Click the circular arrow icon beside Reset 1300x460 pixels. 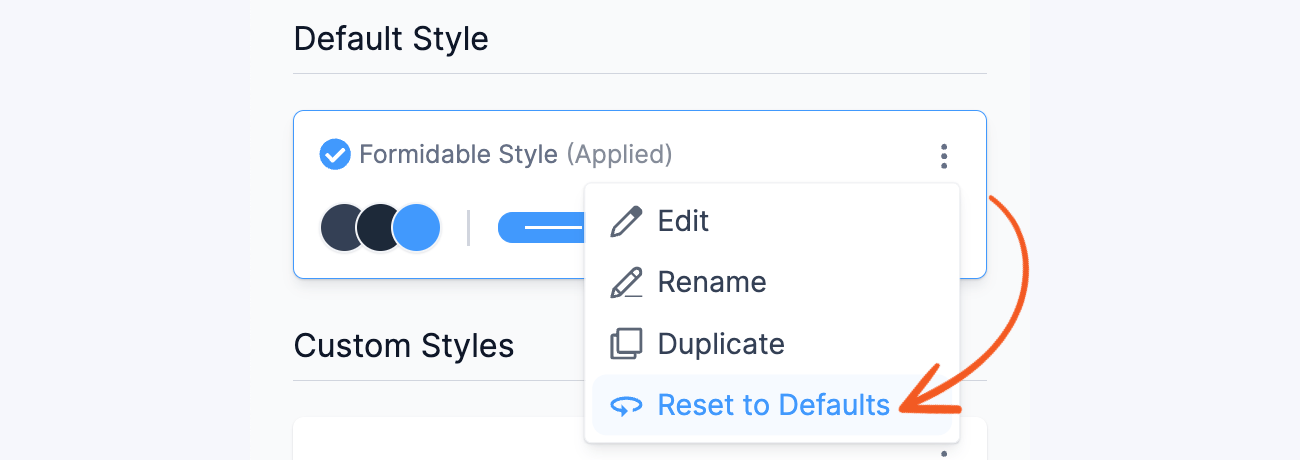click(x=626, y=406)
